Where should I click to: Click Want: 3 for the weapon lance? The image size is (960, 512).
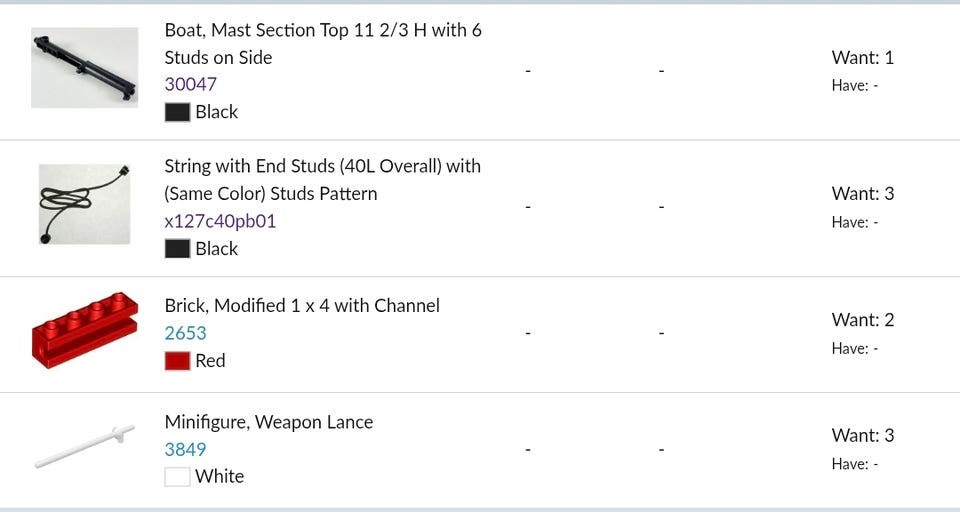862,435
